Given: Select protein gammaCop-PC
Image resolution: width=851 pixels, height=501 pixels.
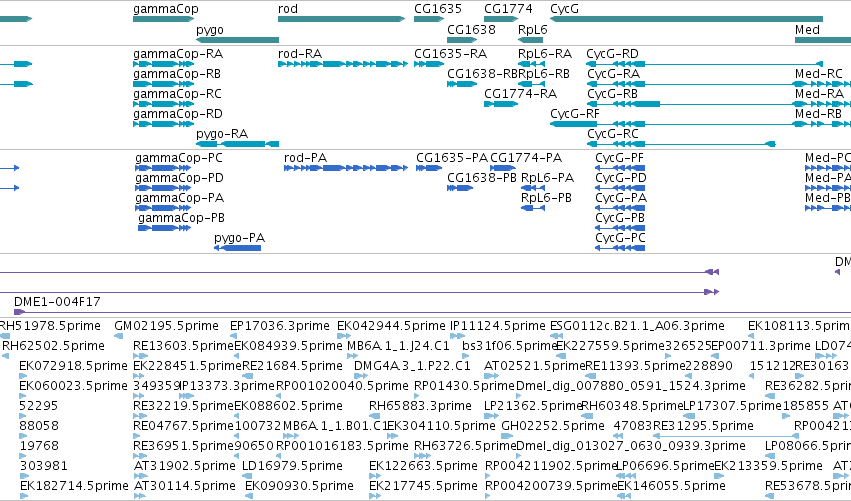Looking at the screenshot, I should point(163,168).
